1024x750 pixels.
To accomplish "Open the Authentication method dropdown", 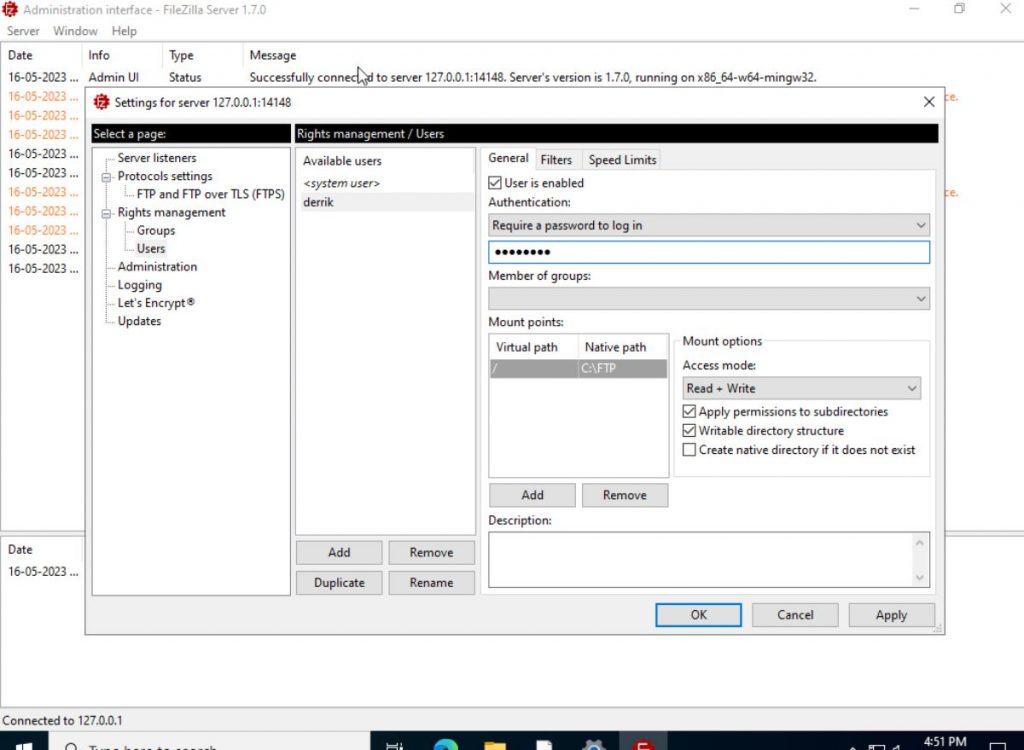I will (x=708, y=226).
